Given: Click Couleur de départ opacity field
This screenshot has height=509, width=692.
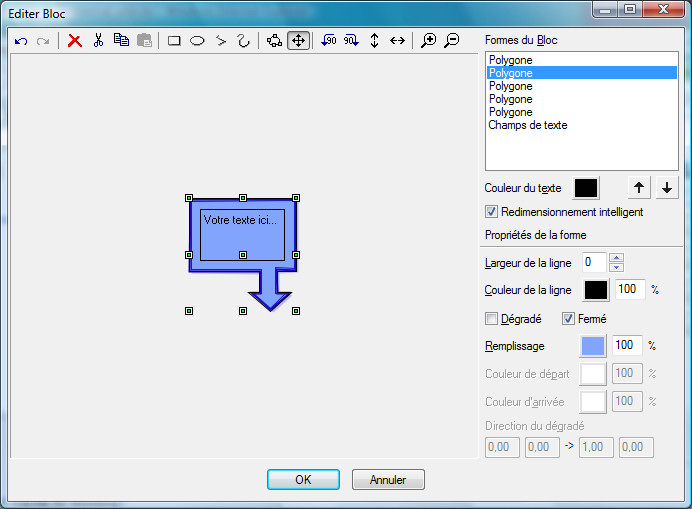Looking at the screenshot, I should [x=627, y=373].
